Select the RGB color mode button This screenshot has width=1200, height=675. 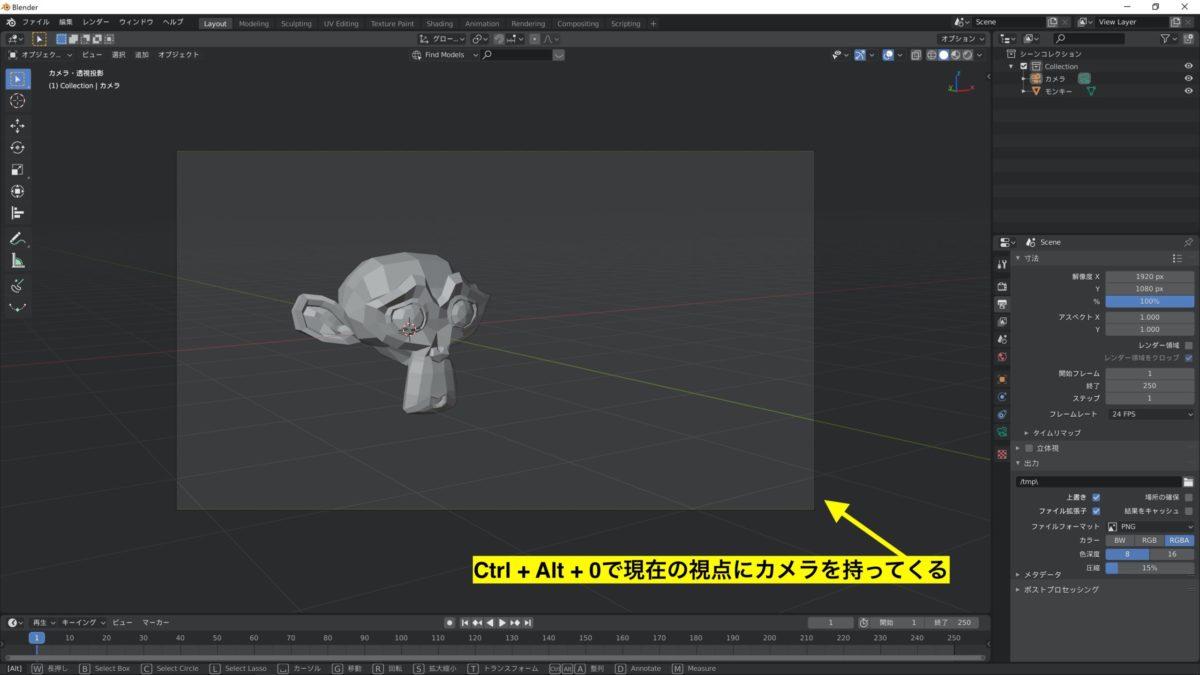(1150, 540)
